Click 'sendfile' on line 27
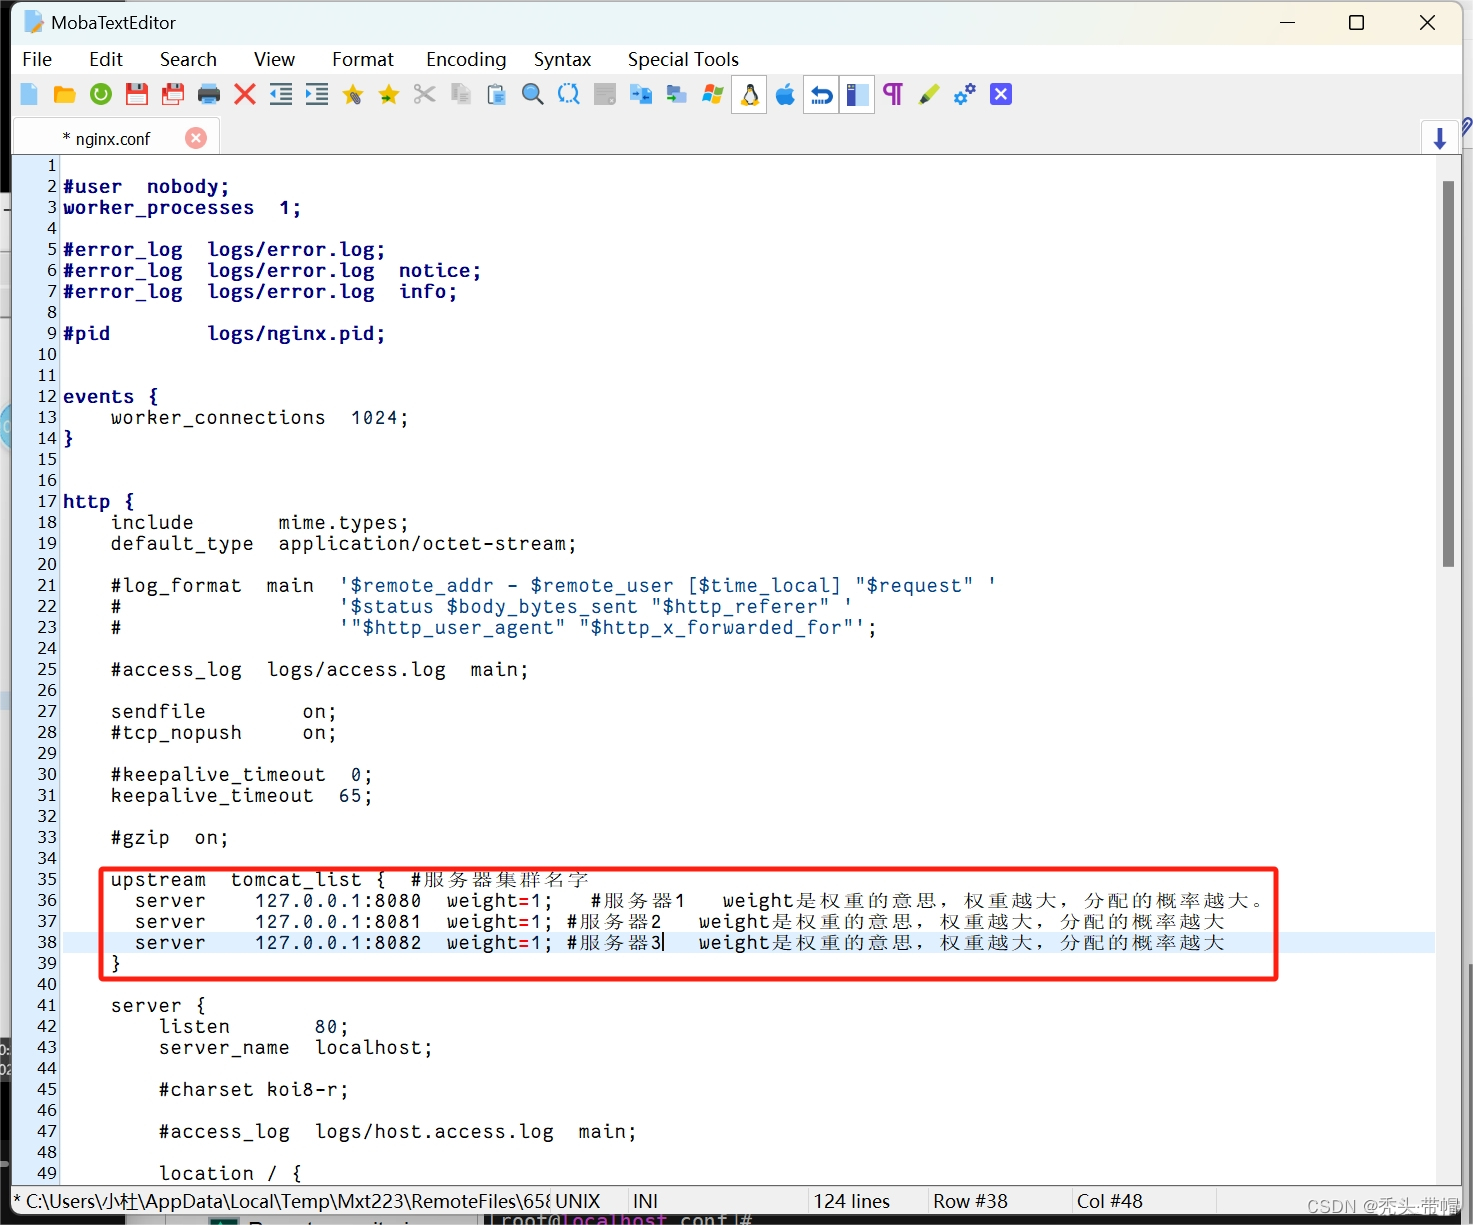 158,712
